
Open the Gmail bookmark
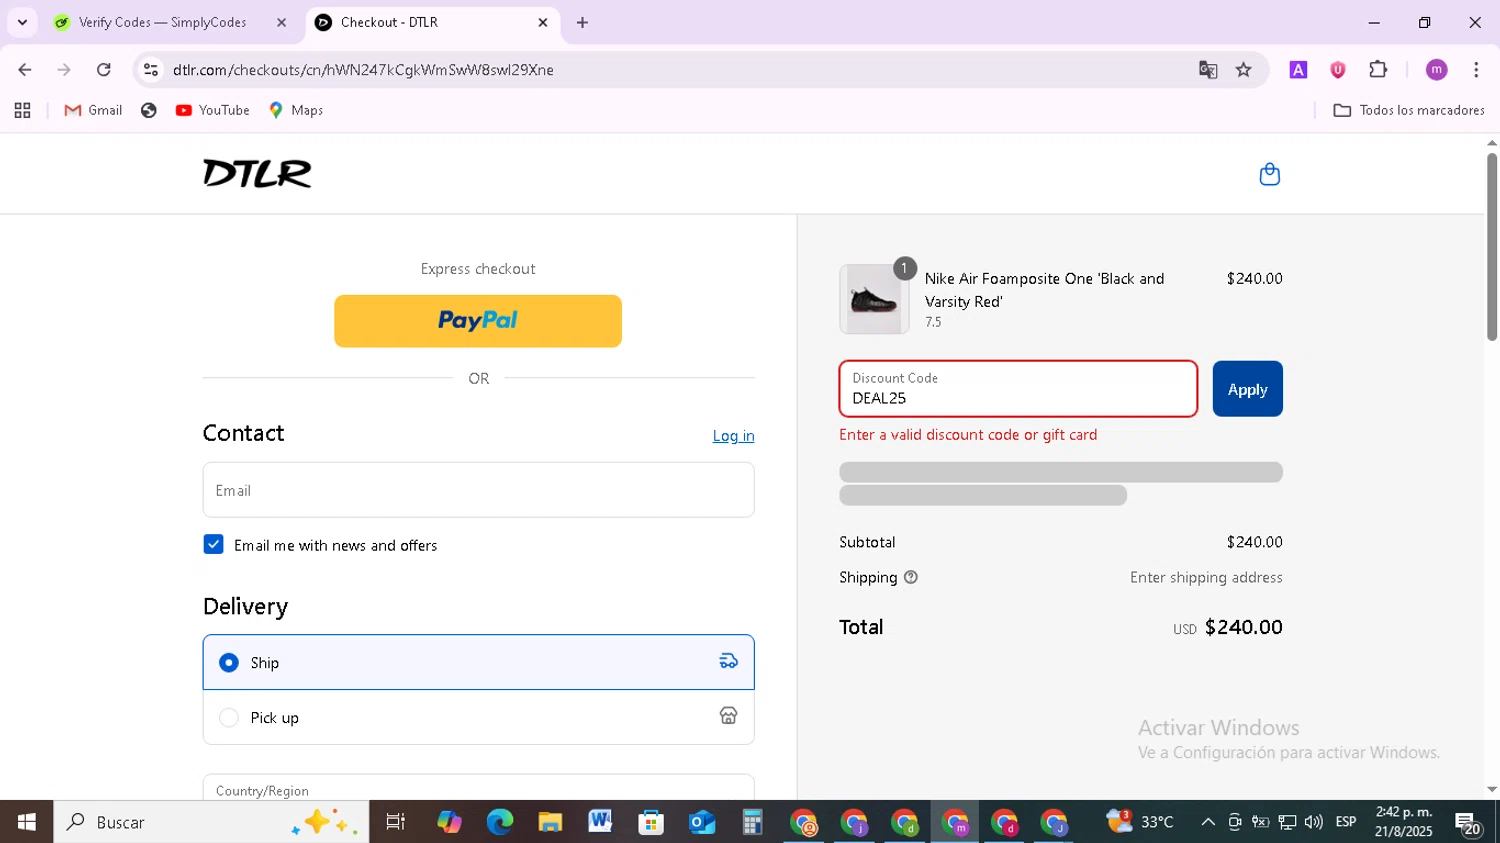(93, 110)
